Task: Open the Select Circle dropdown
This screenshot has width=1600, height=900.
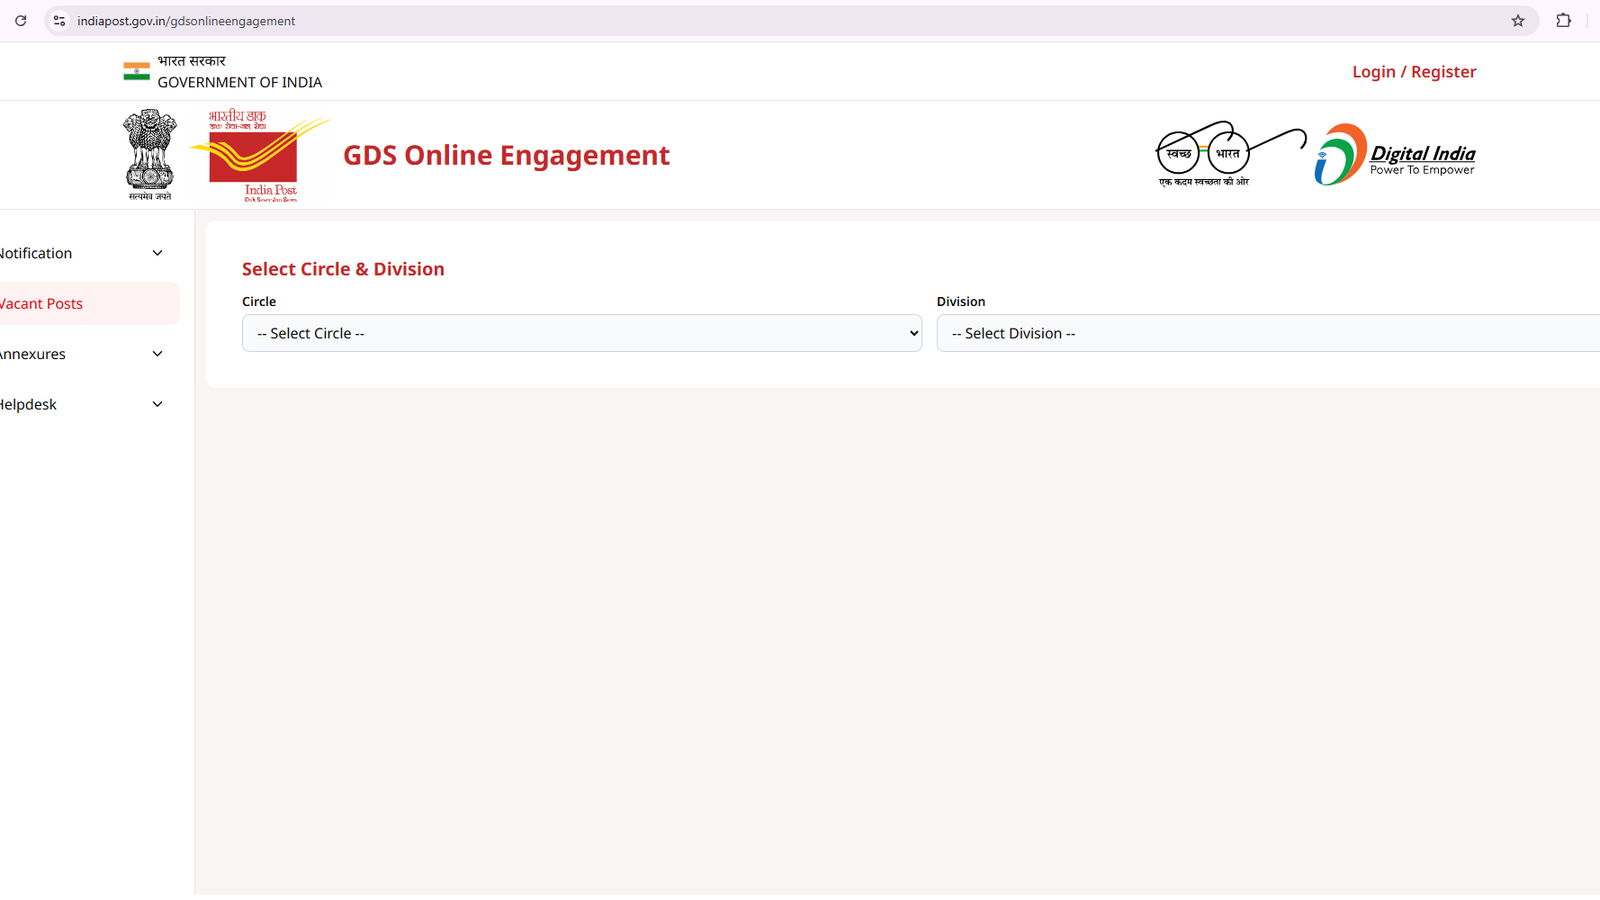Action: pyautogui.click(x=582, y=333)
